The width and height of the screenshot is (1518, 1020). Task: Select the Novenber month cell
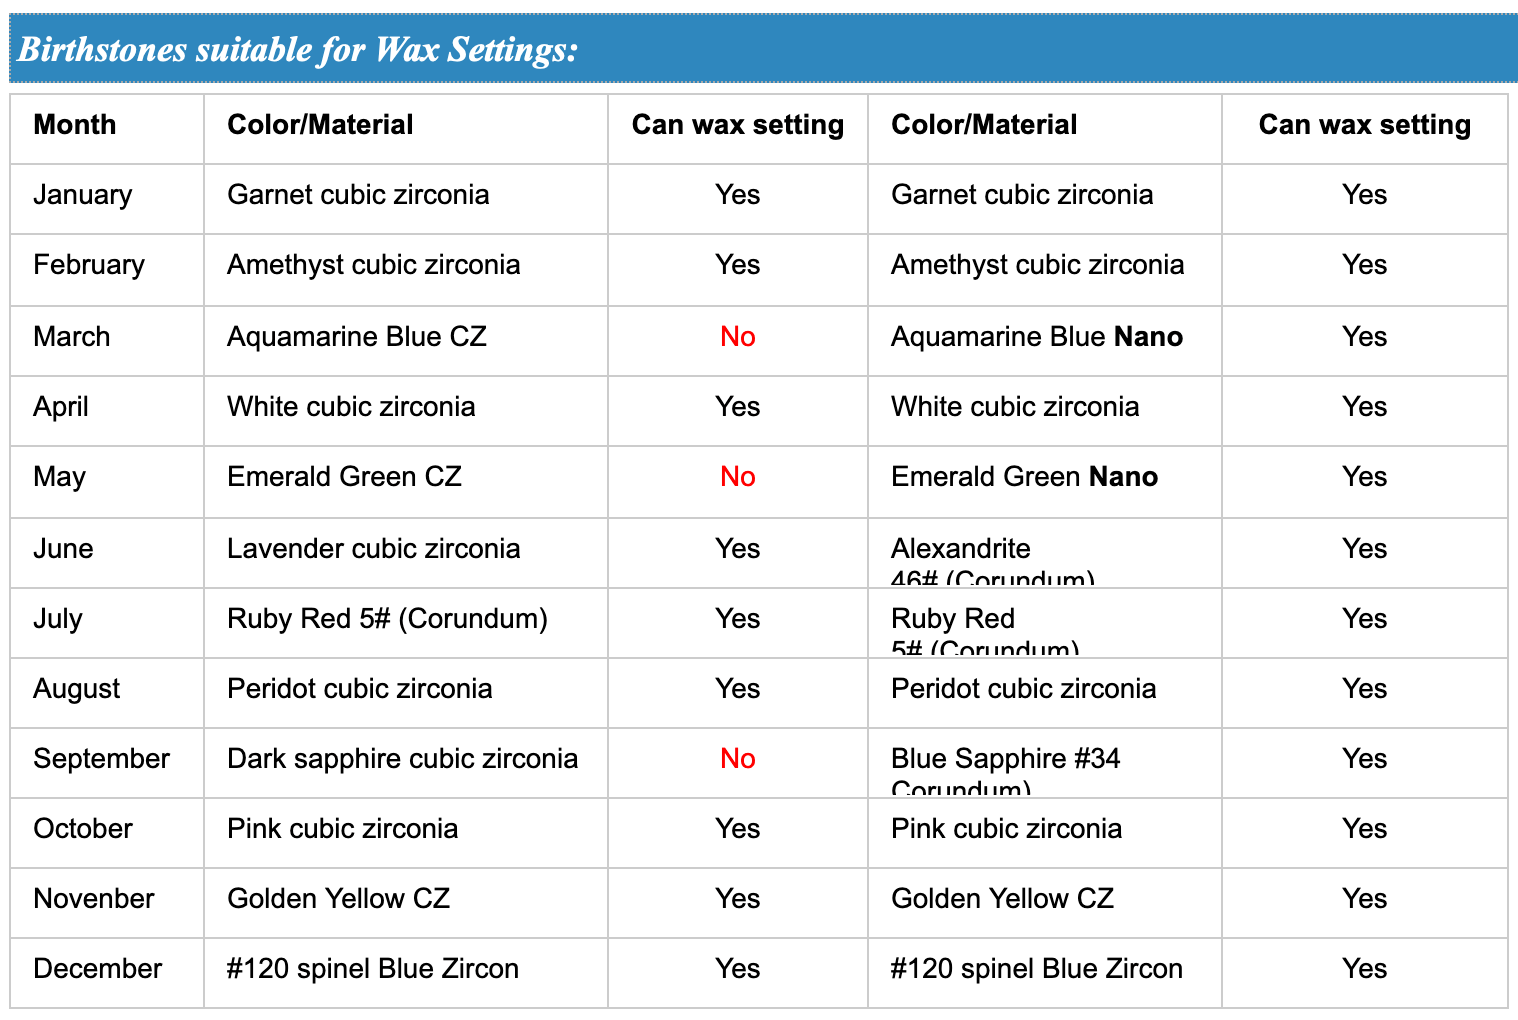(x=94, y=899)
